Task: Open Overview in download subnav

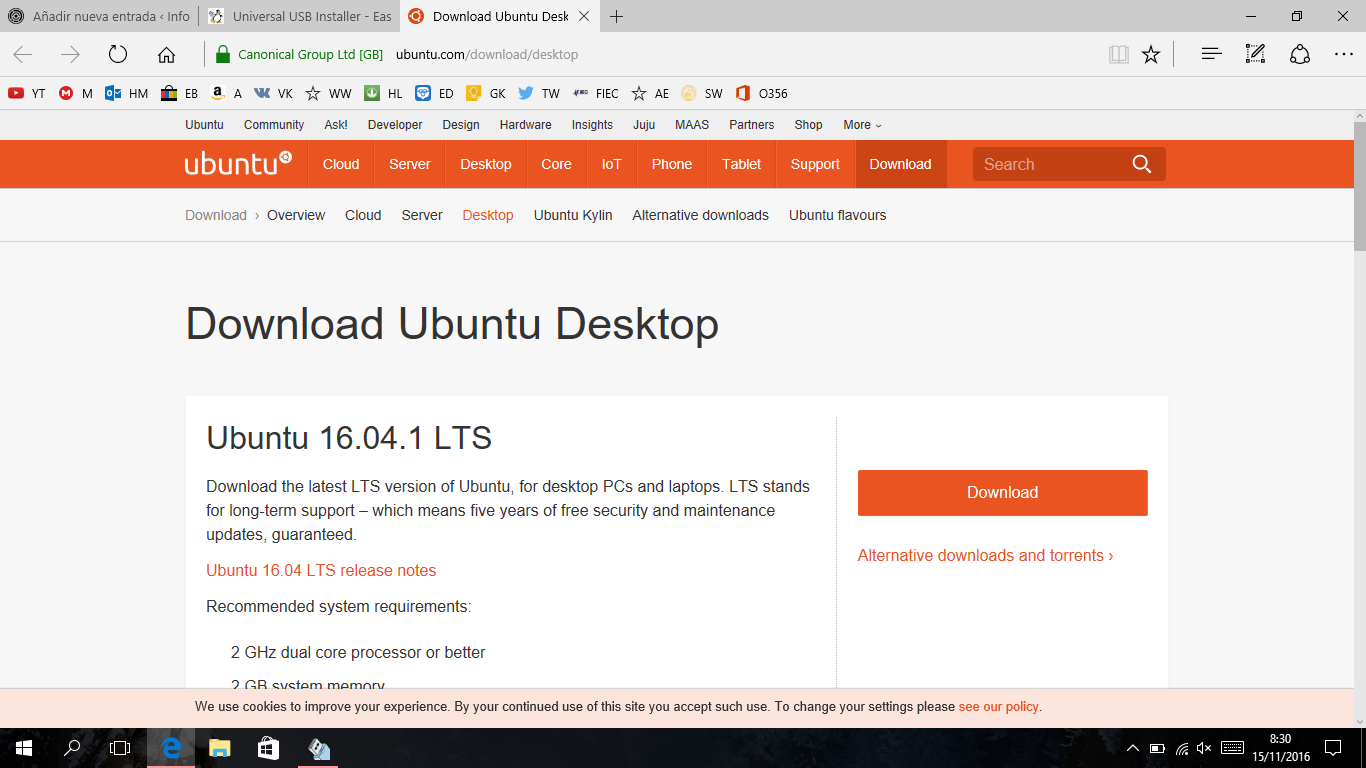Action: [296, 215]
